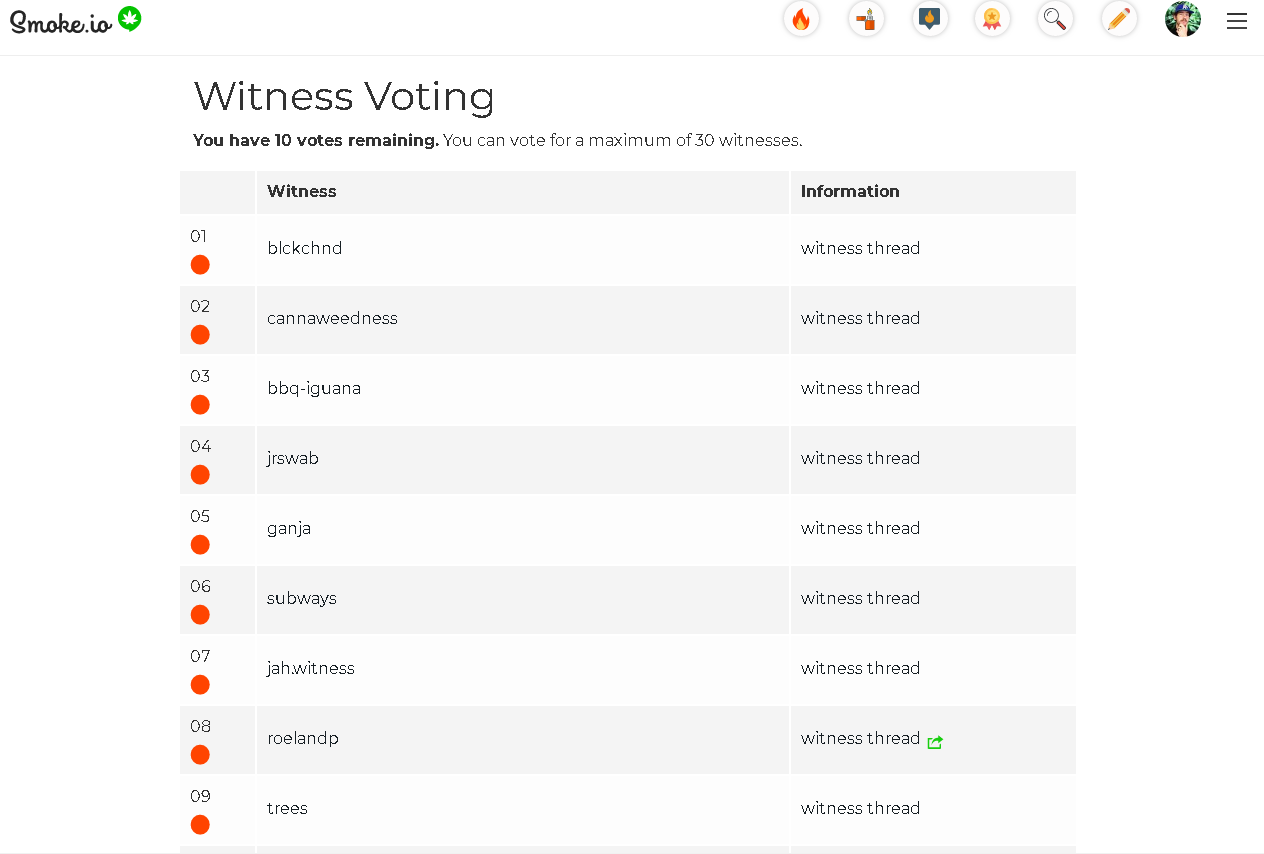
Task: Open witness thread for jrswab
Action: [860, 458]
